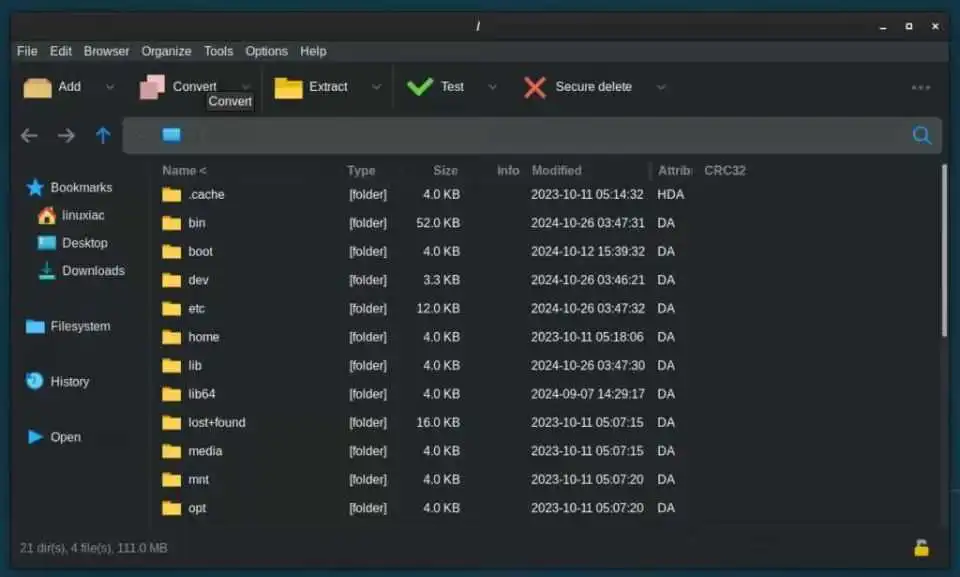
Task: Click the dev folder icon
Action: [171, 281]
